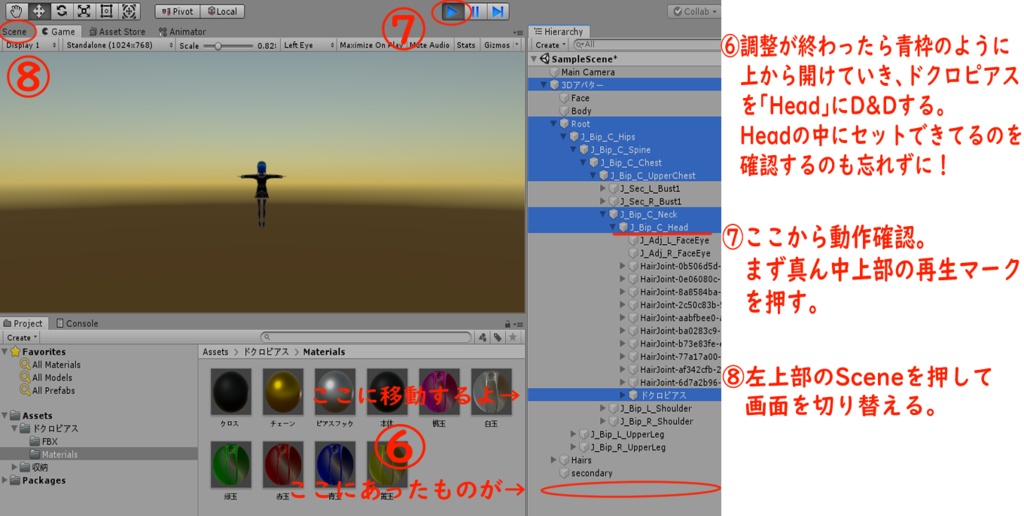This screenshot has height=516, width=1024.
Task: Toggle the Local handle rotation button
Action: click(222, 12)
